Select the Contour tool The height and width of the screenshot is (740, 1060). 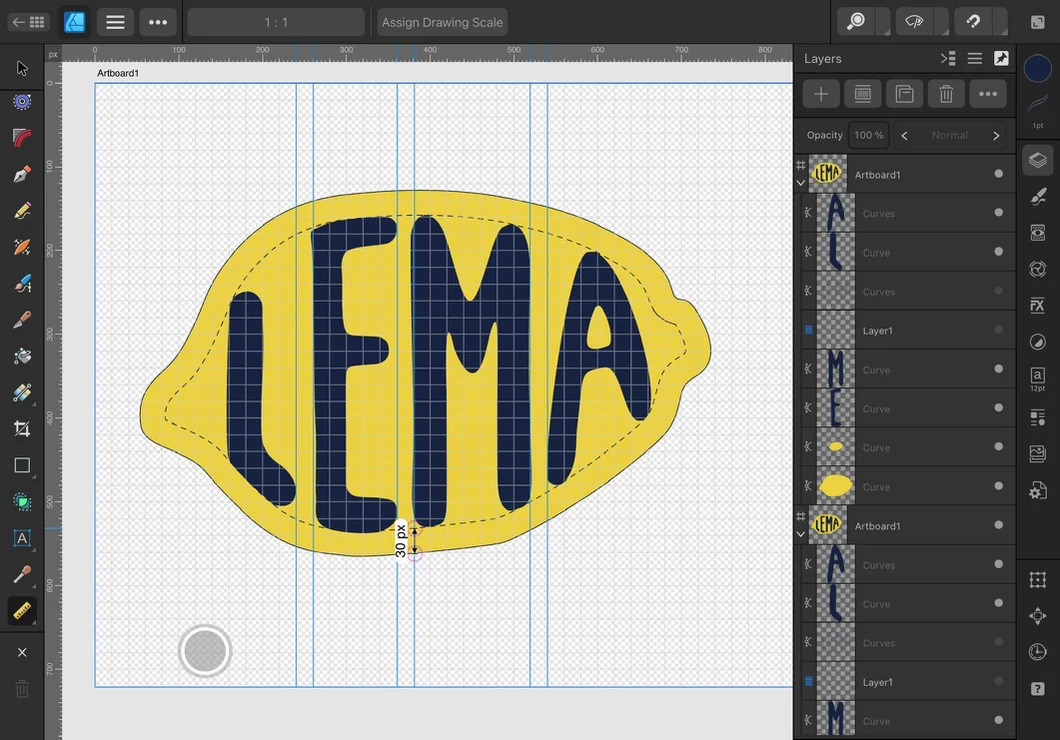pyautogui.click(x=22, y=102)
